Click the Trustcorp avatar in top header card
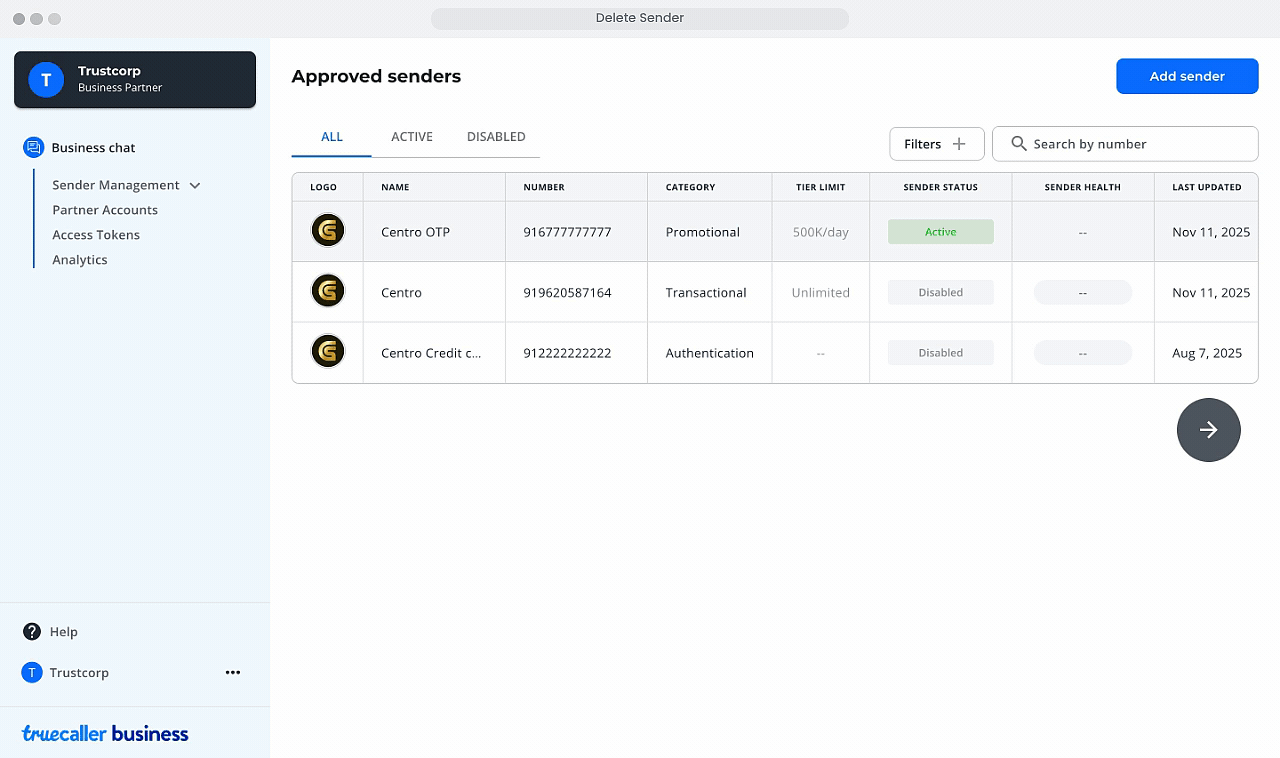The height and width of the screenshot is (758, 1280). (46, 79)
